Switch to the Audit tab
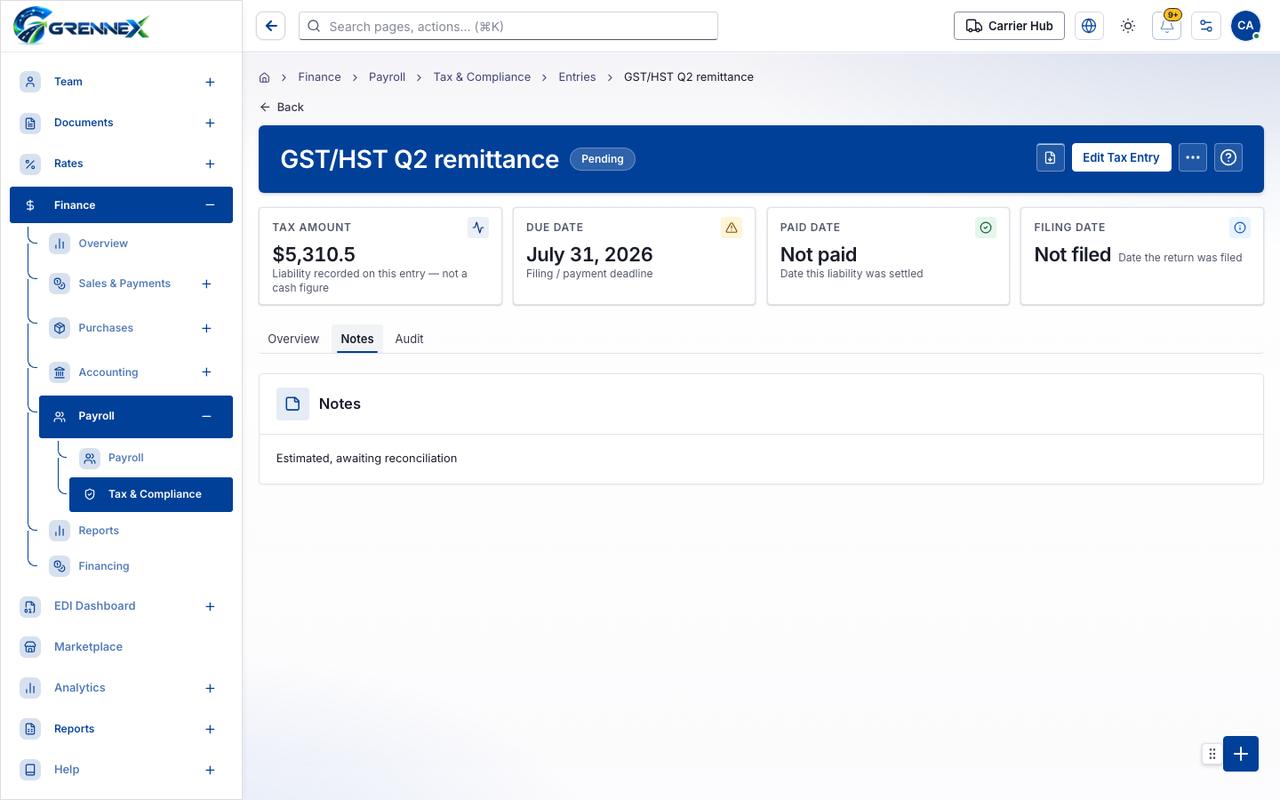 (409, 339)
